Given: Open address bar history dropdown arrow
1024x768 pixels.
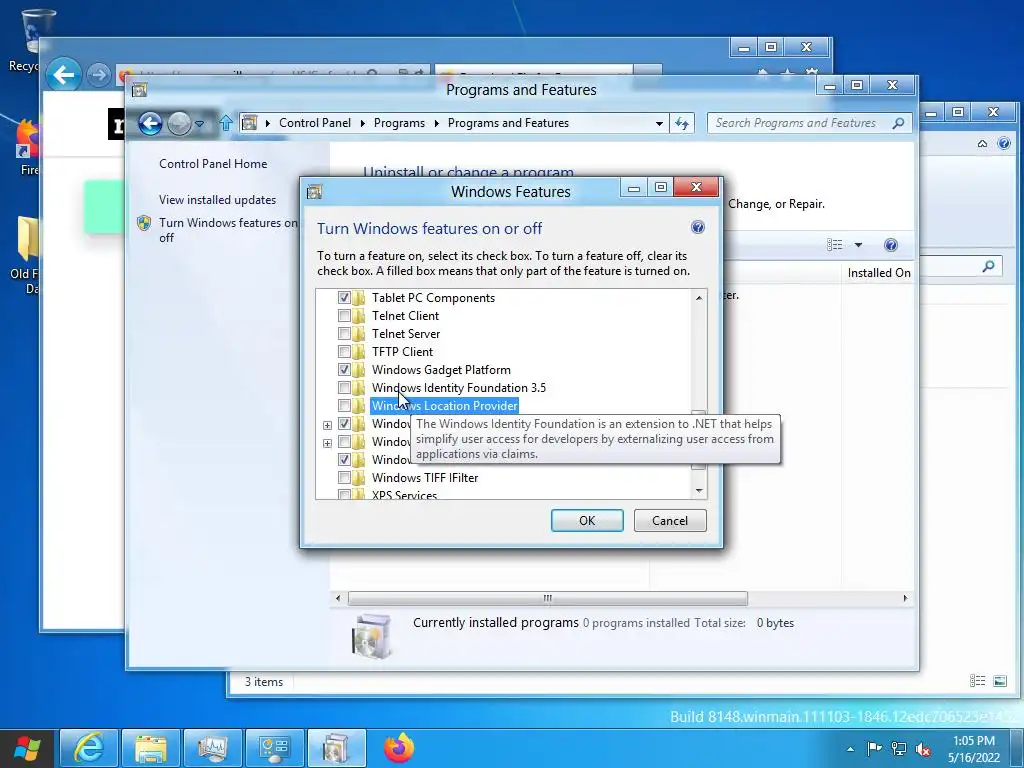Looking at the screenshot, I should (x=659, y=123).
